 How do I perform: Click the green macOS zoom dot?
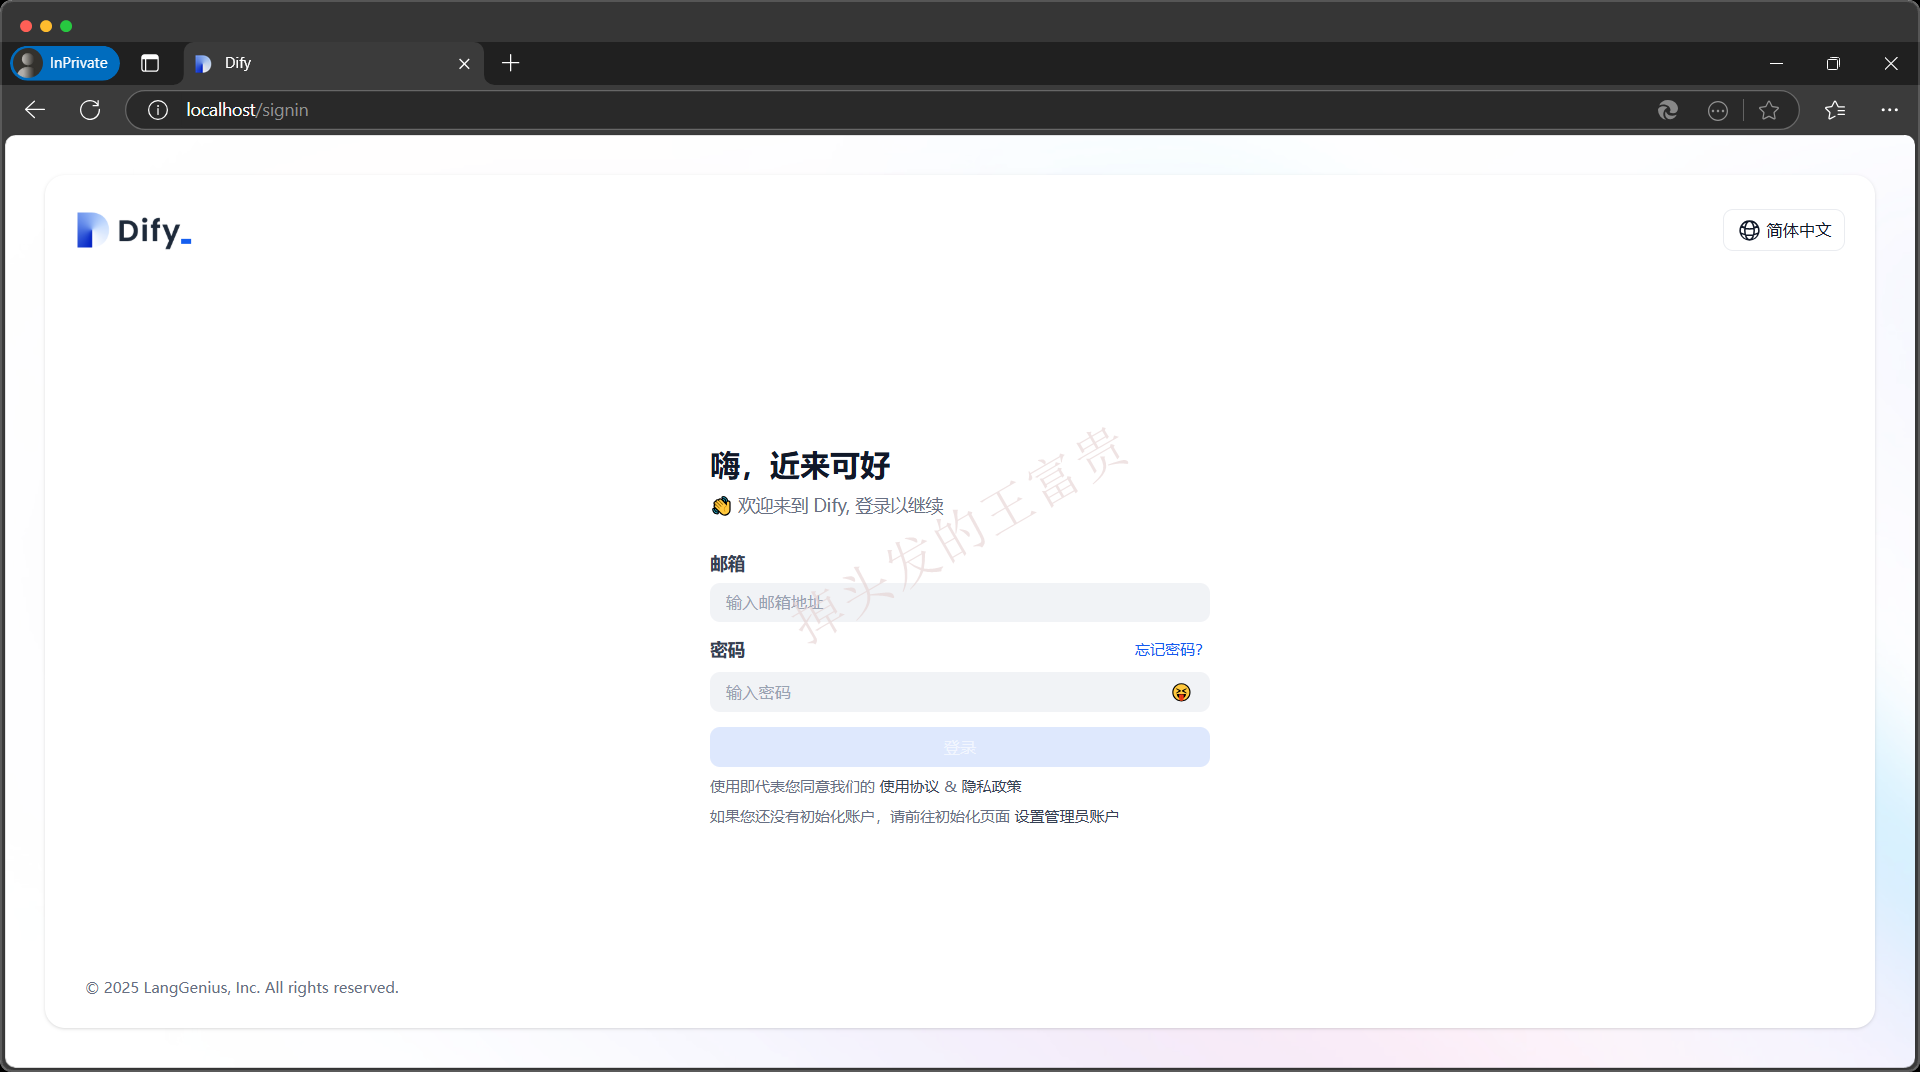[x=66, y=26]
